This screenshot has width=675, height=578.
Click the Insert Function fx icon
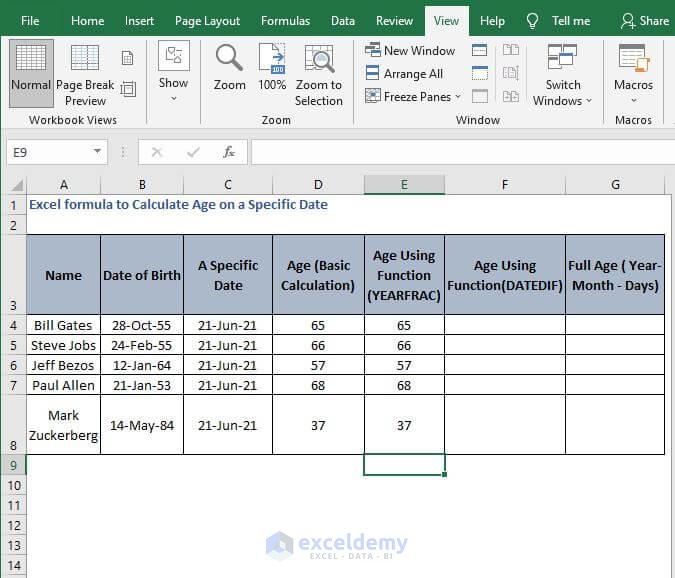pos(229,152)
